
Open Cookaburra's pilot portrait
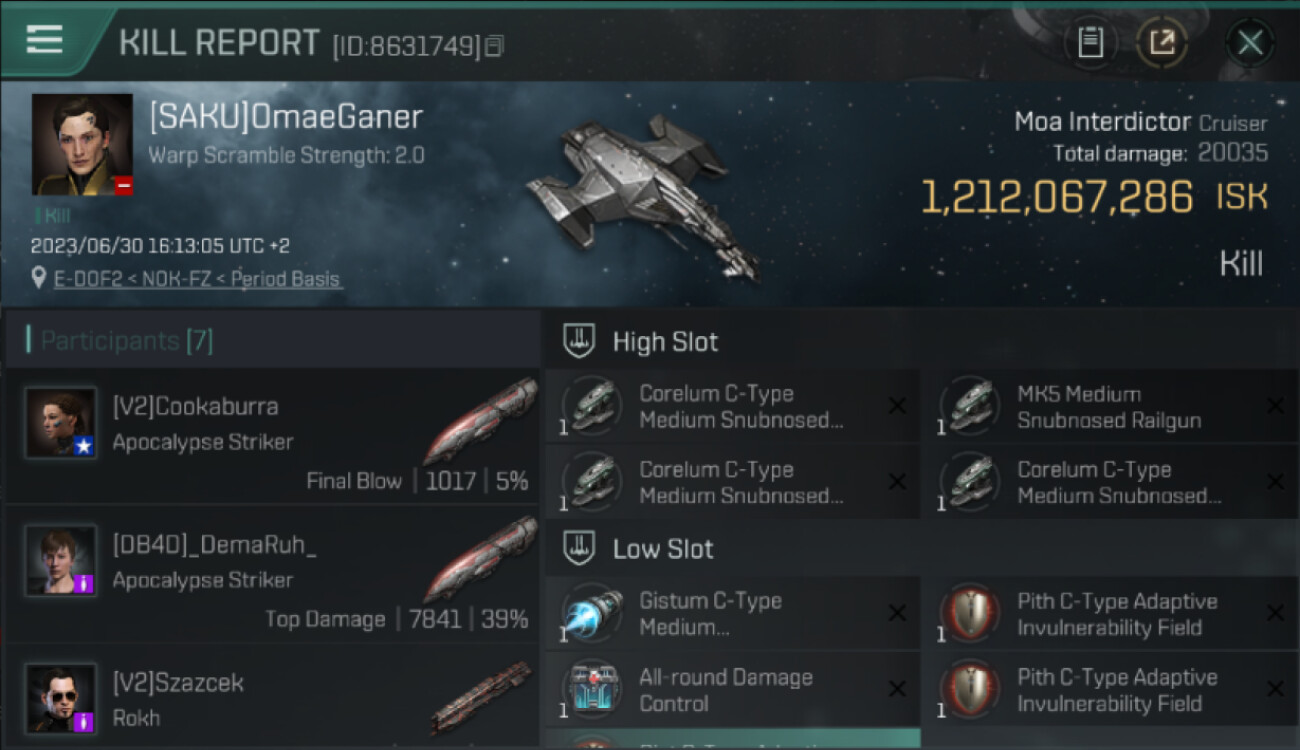(x=61, y=423)
